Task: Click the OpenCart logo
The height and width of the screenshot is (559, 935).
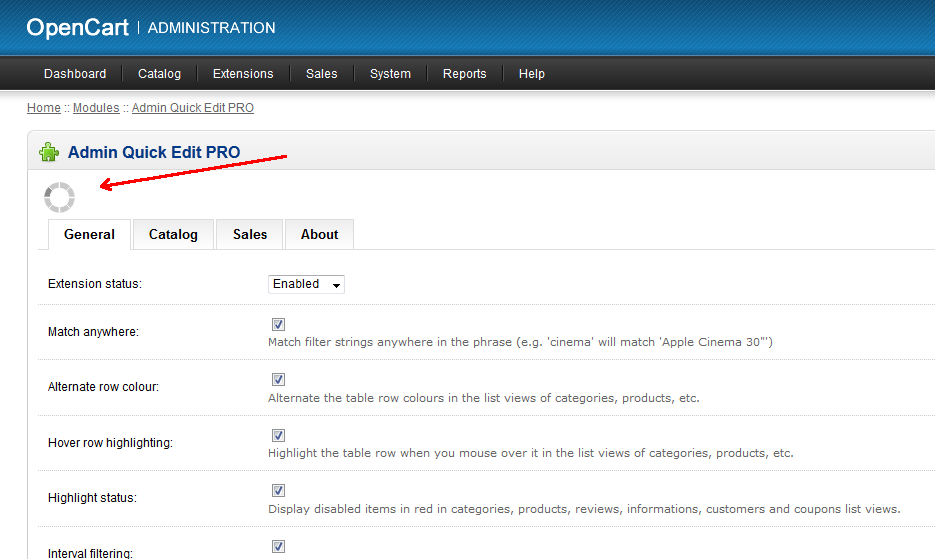Action: [x=78, y=27]
